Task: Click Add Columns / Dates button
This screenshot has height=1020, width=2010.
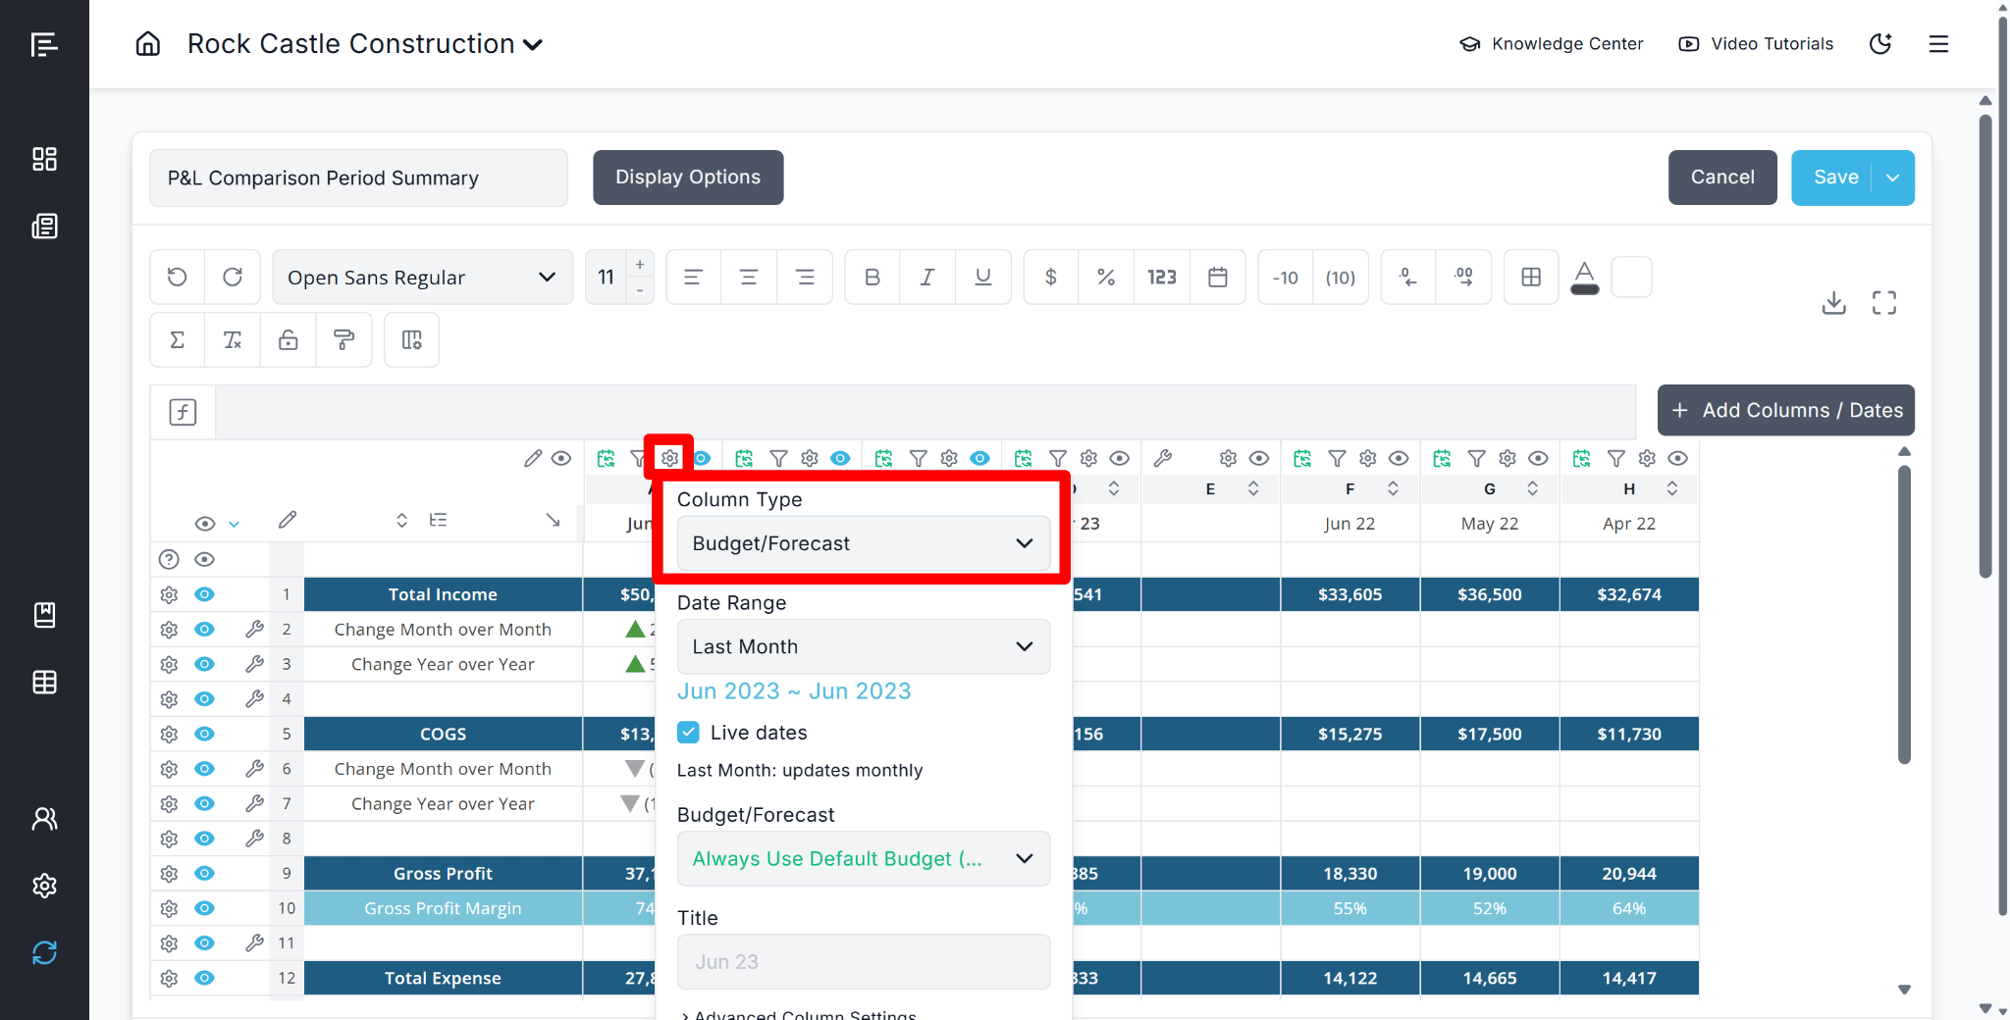Action: [x=1786, y=410]
